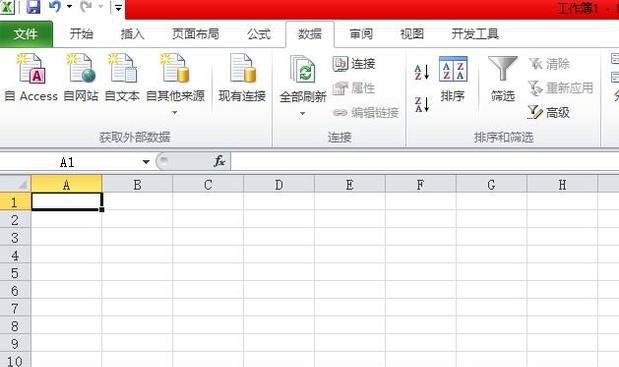Select column G header
The image size is (619, 367).
(x=491, y=184)
